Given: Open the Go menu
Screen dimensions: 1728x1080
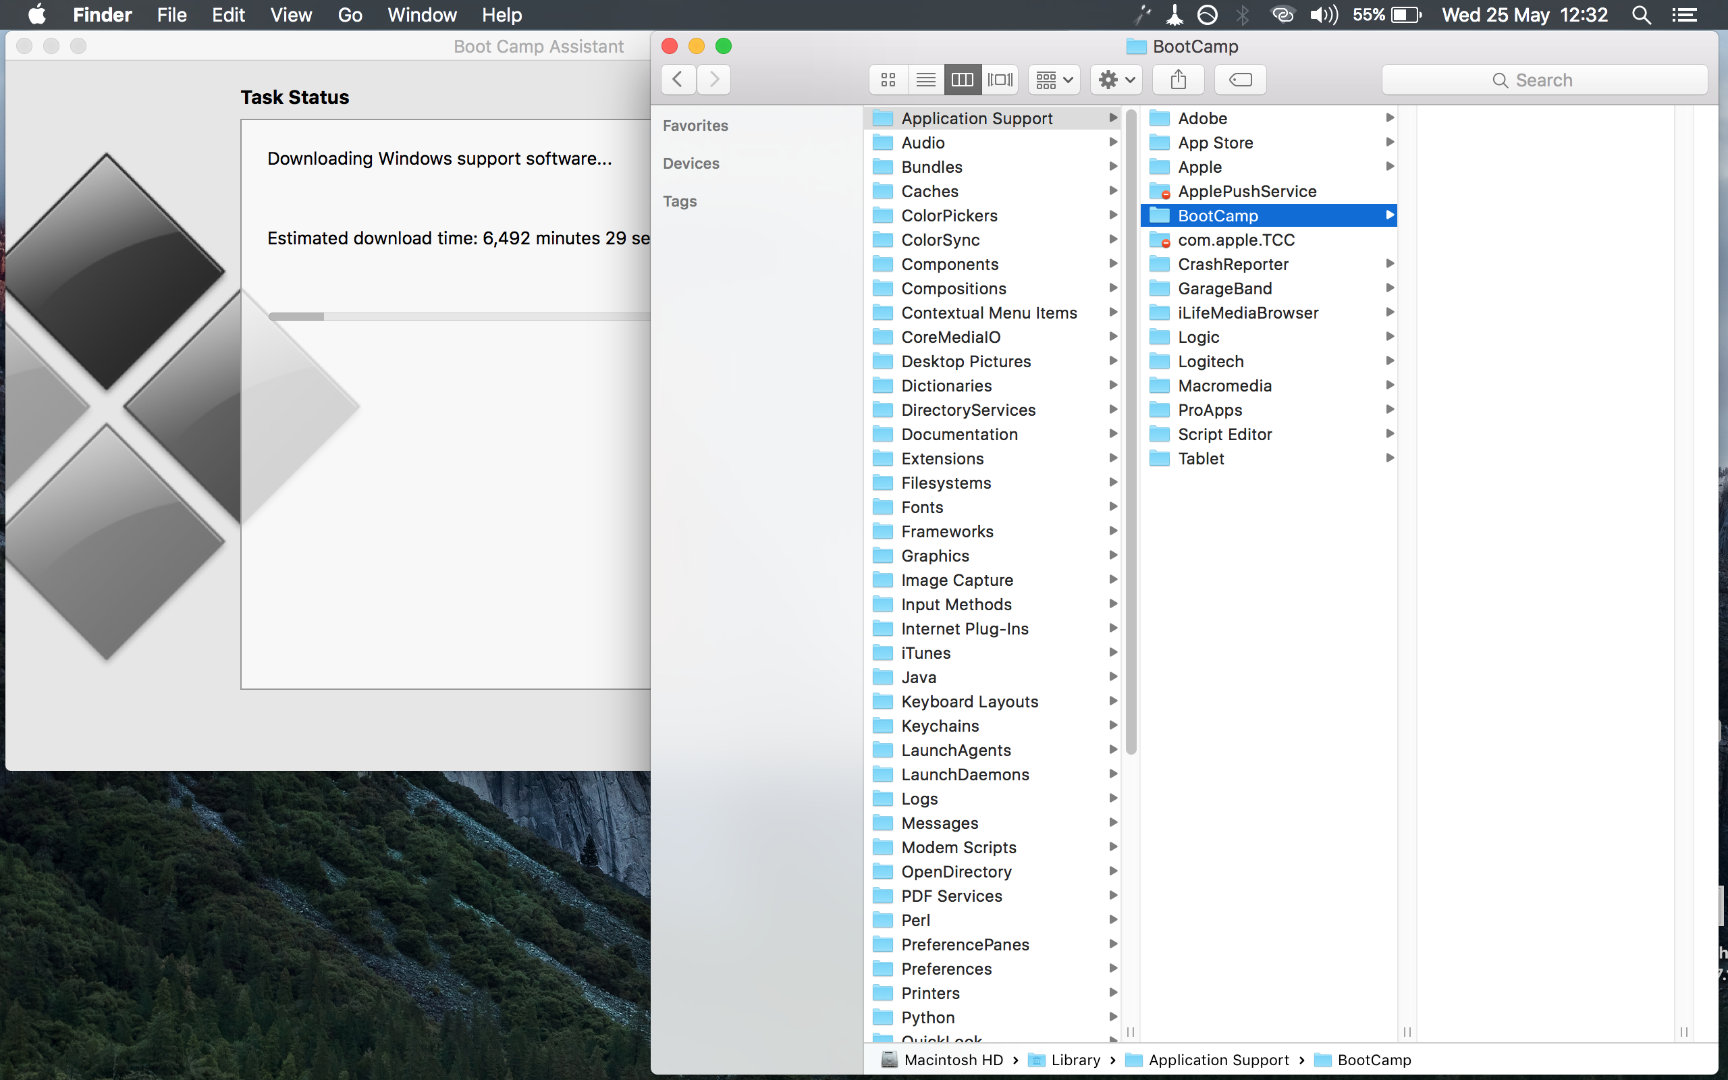Looking at the screenshot, I should [x=350, y=15].
